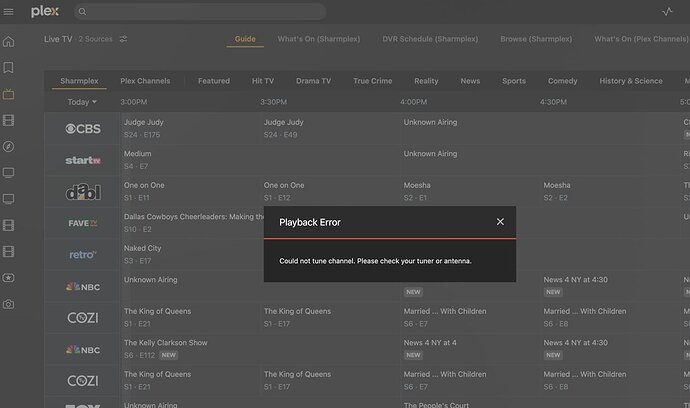This screenshot has height=408, width=690.
Task: Open the hamburger menu icon
Action: tap(8, 12)
